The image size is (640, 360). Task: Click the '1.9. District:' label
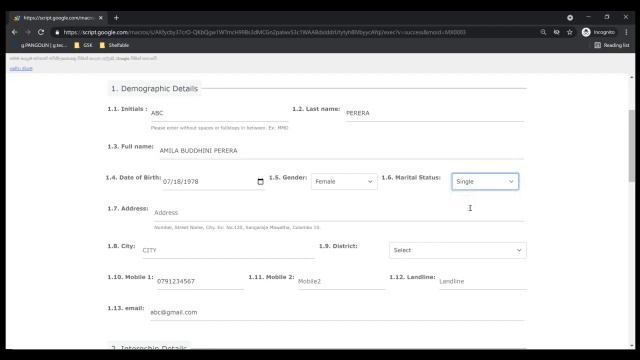point(338,246)
